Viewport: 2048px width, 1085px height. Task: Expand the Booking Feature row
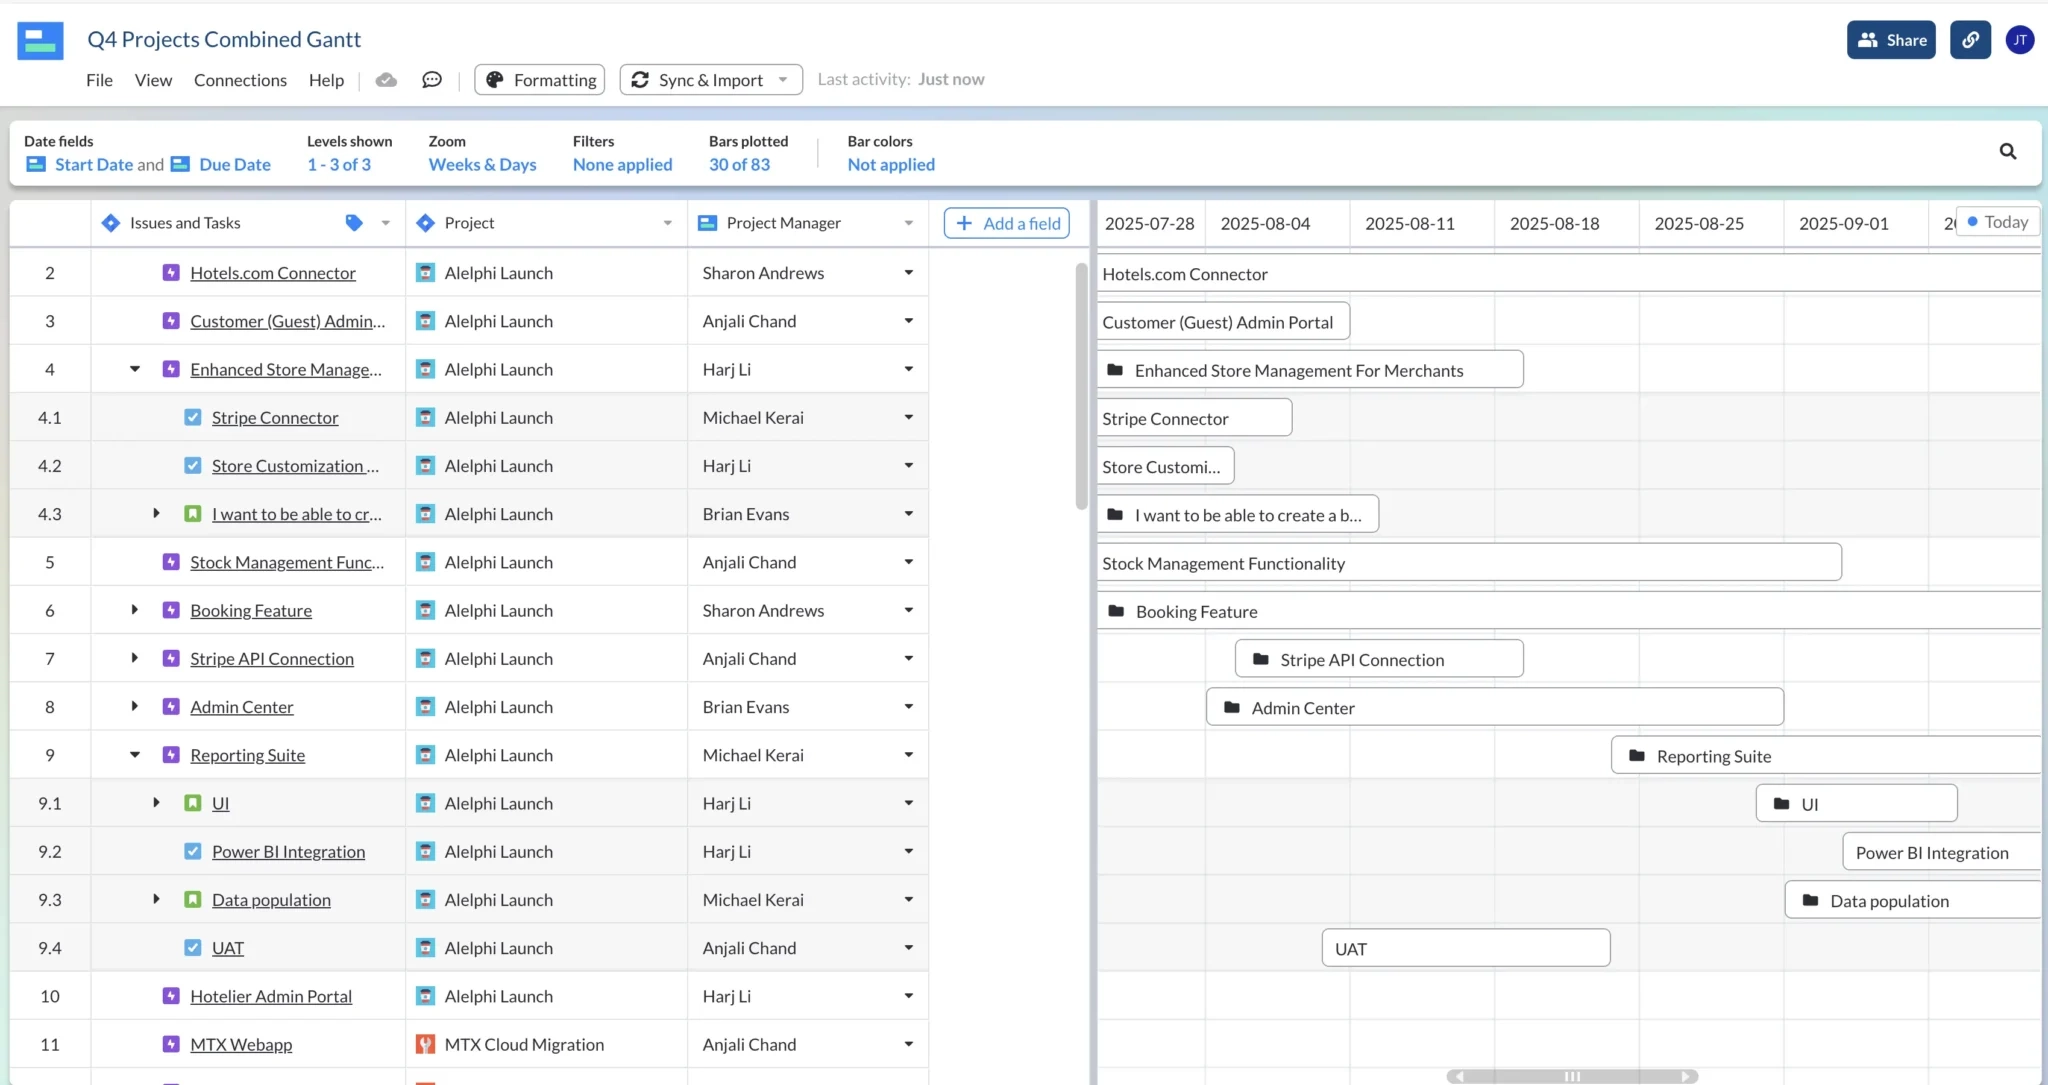click(x=134, y=610)
